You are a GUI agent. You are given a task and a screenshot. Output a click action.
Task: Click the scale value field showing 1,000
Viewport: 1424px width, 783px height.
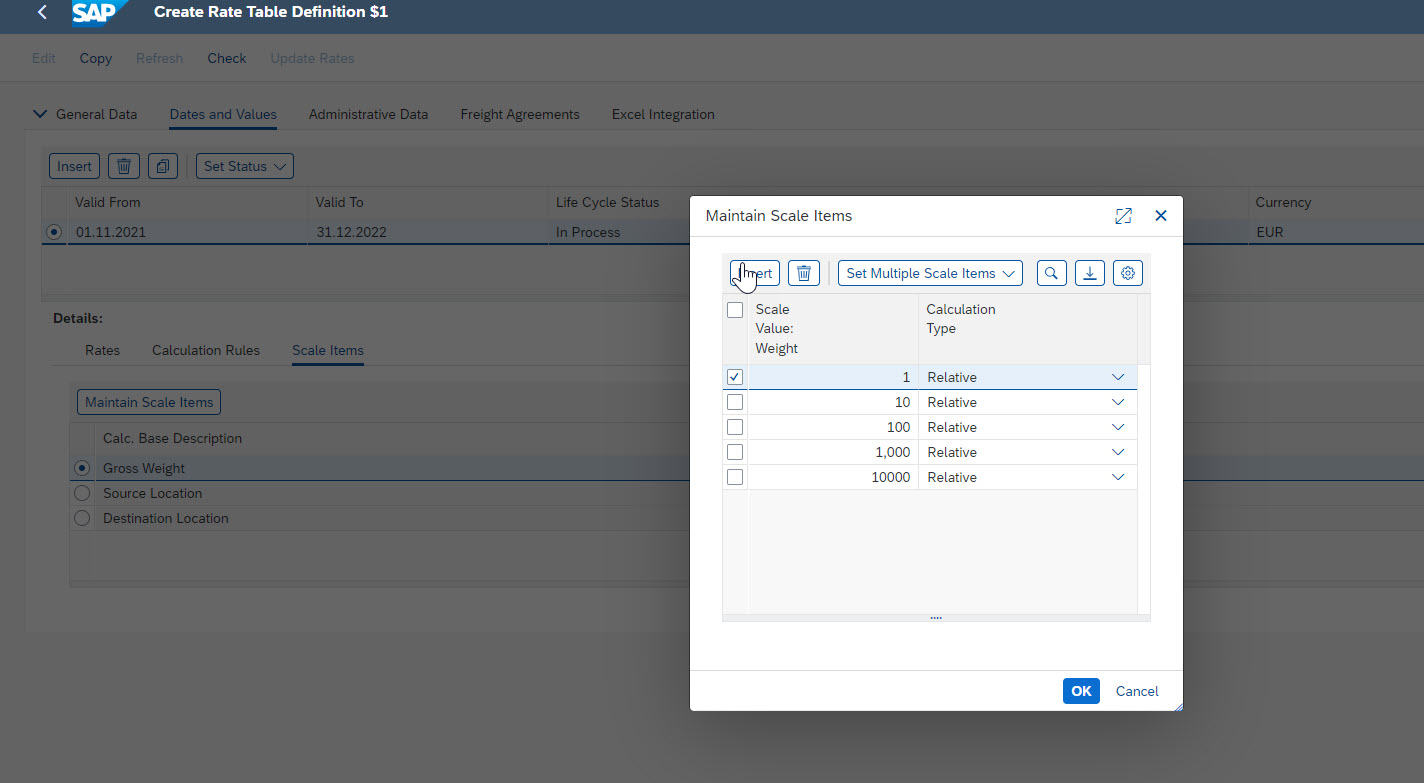tap(832, 452)
